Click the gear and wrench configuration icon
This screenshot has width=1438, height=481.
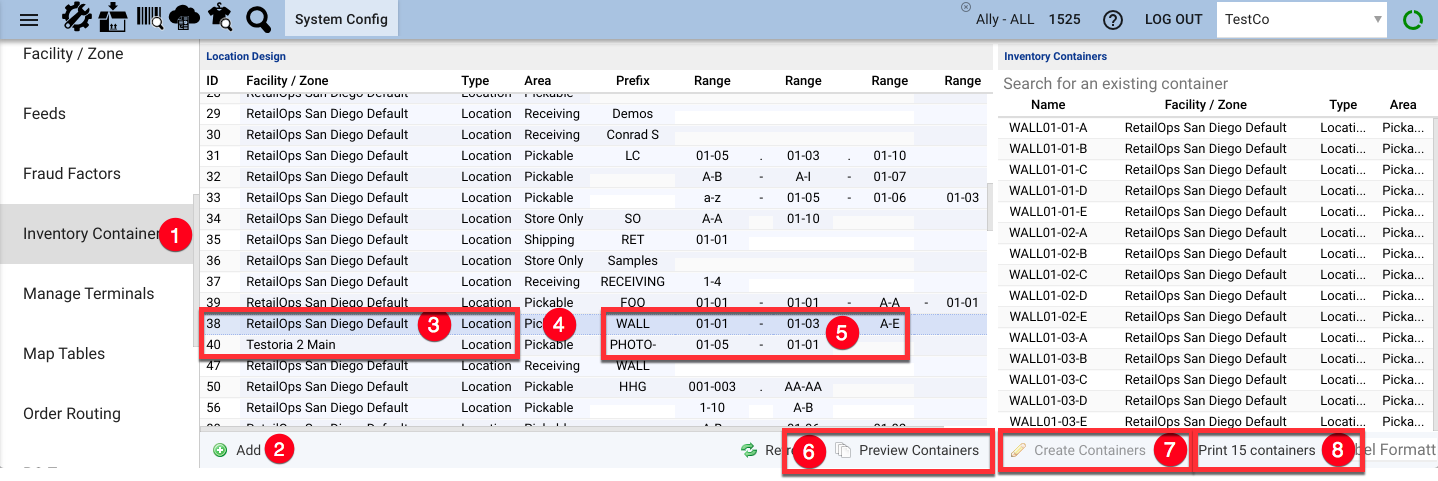click(x=77, y=19)
